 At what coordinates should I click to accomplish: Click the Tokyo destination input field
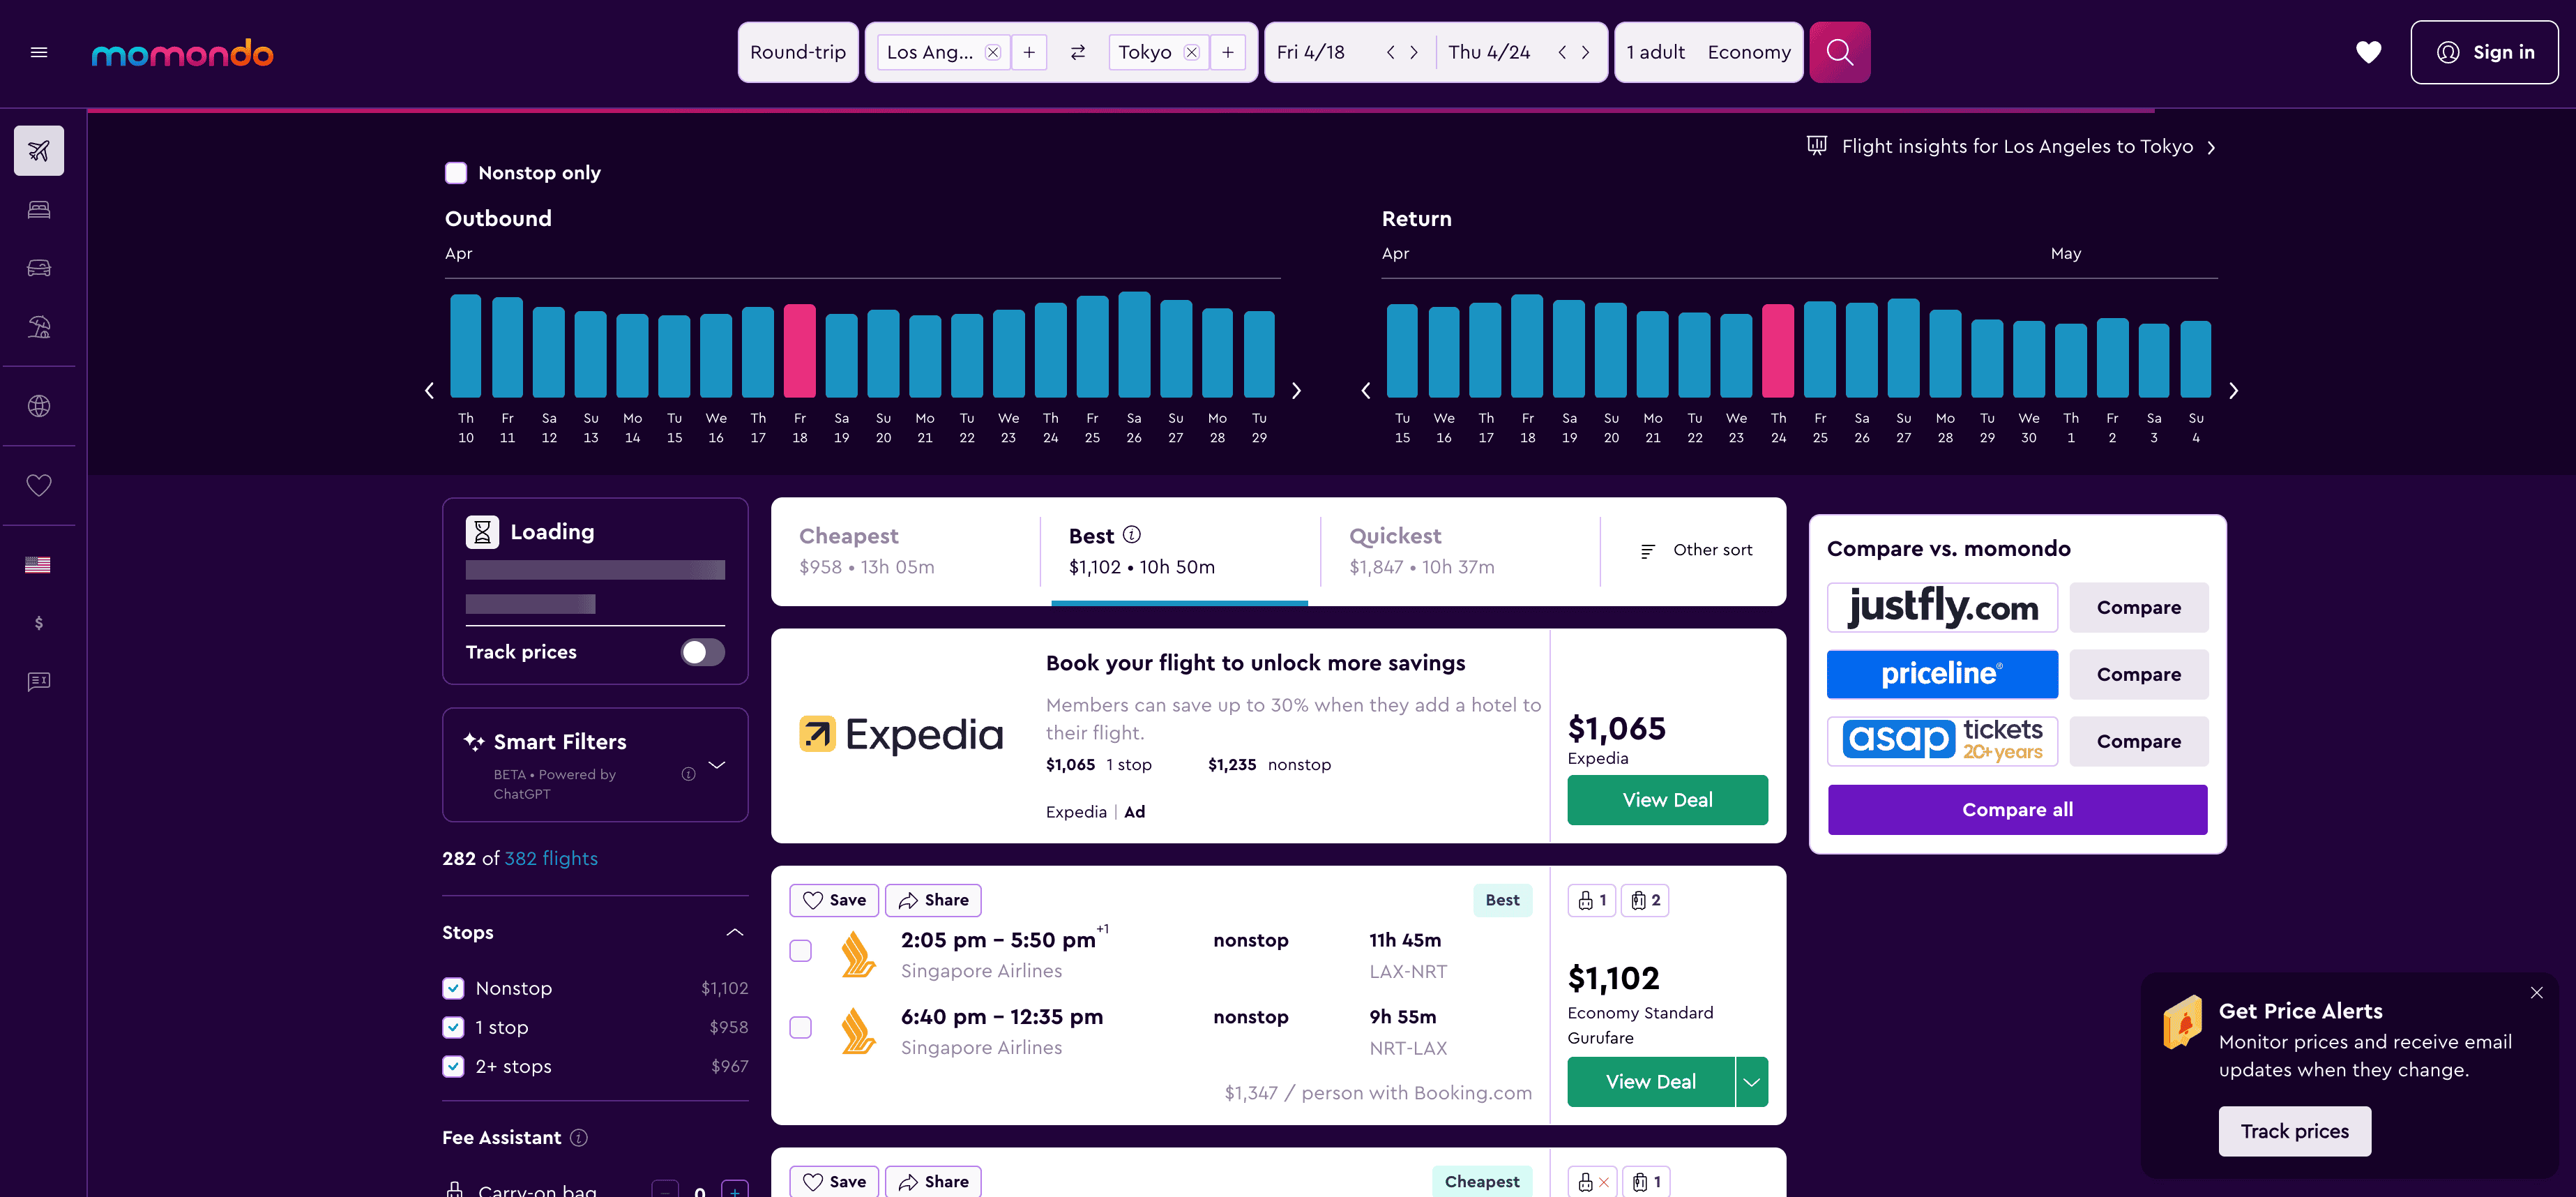pyautogui.click(x=1144, y=52)
